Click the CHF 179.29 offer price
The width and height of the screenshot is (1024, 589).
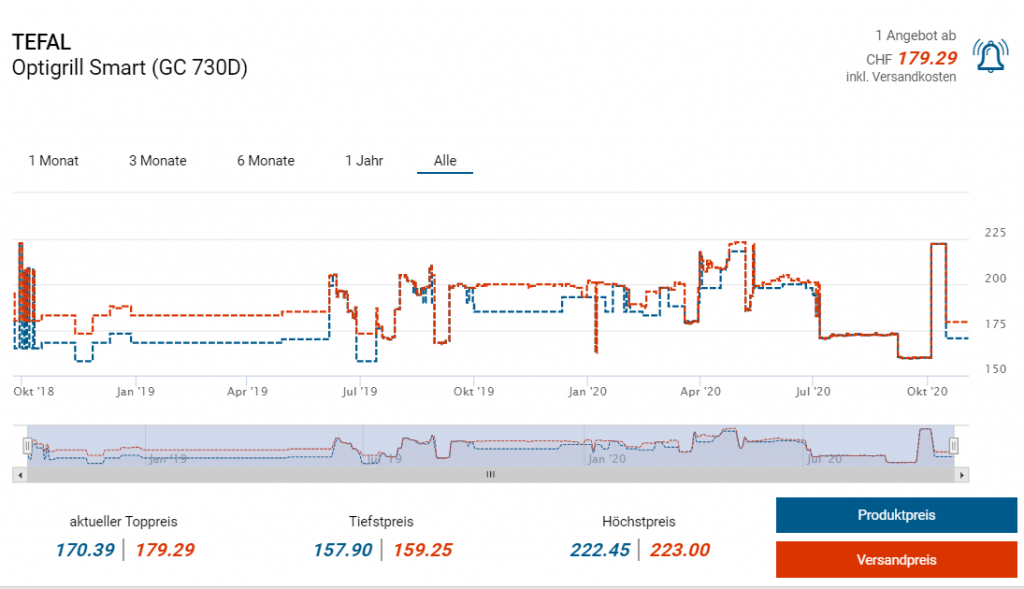coord(926,58)
